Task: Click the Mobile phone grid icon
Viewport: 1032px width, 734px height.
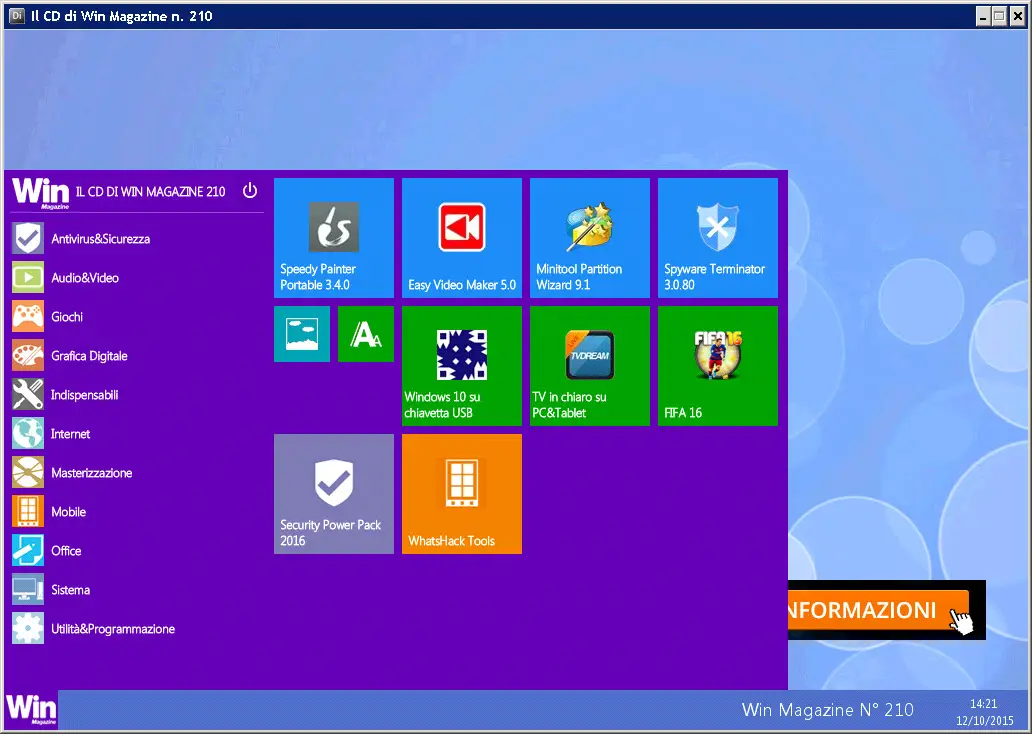Action: 28,511
